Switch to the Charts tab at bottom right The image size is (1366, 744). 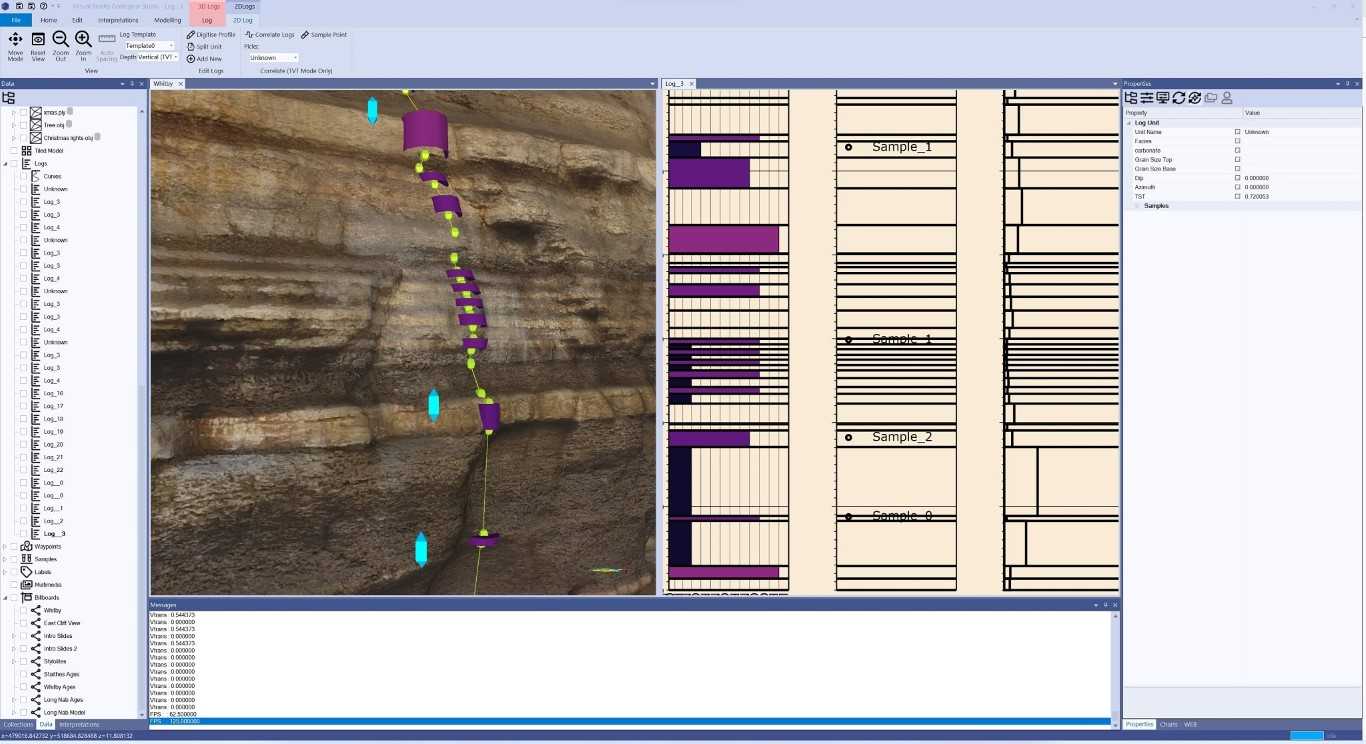pyautogui.click(x=1168, y=724)
